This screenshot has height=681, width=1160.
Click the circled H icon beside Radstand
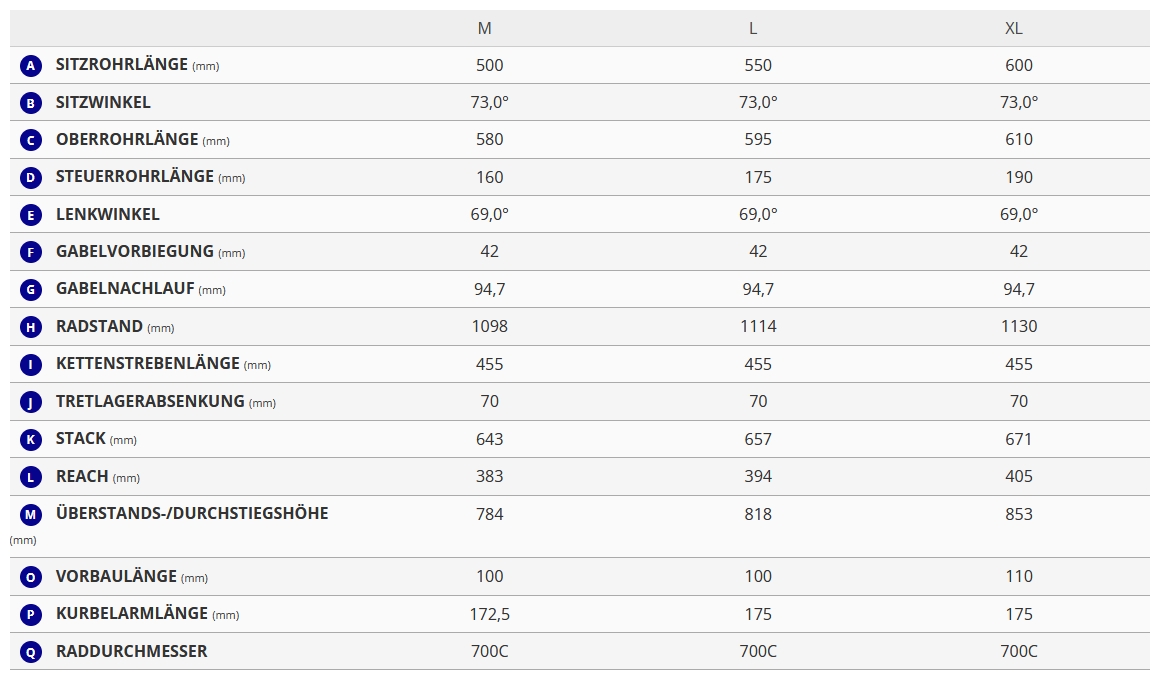31,327
